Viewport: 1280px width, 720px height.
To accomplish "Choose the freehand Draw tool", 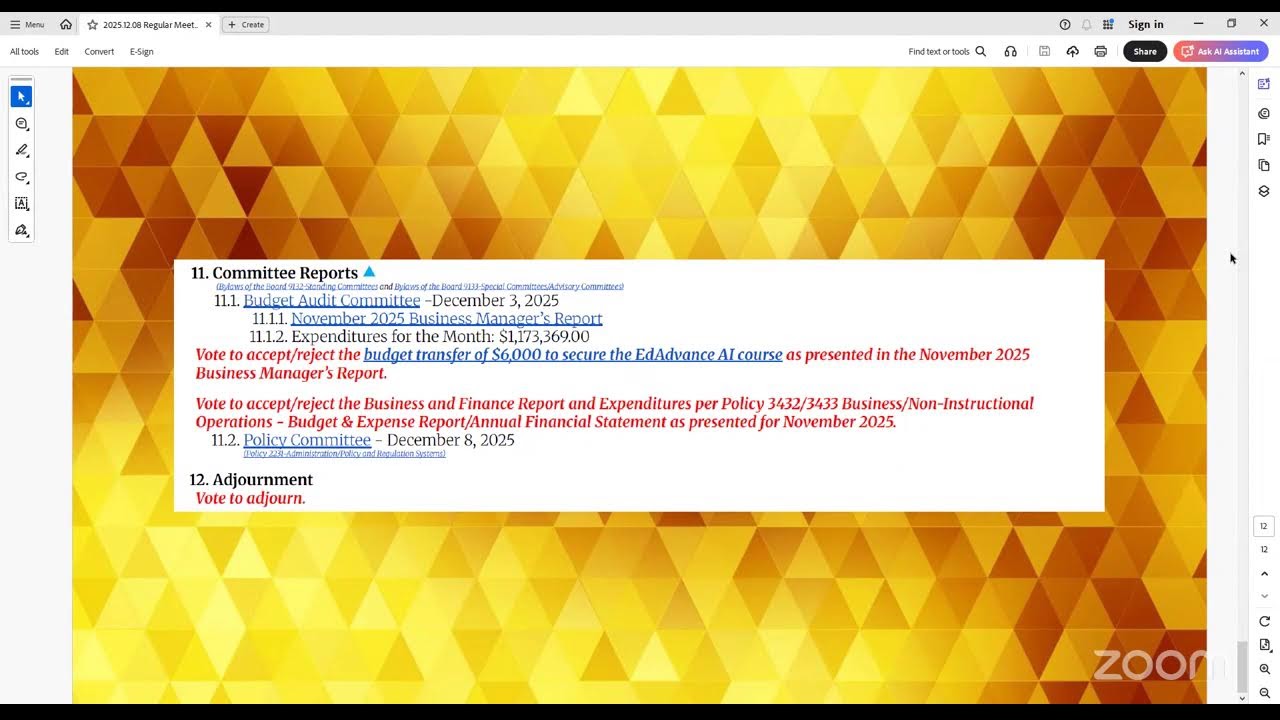I will 21,177.
